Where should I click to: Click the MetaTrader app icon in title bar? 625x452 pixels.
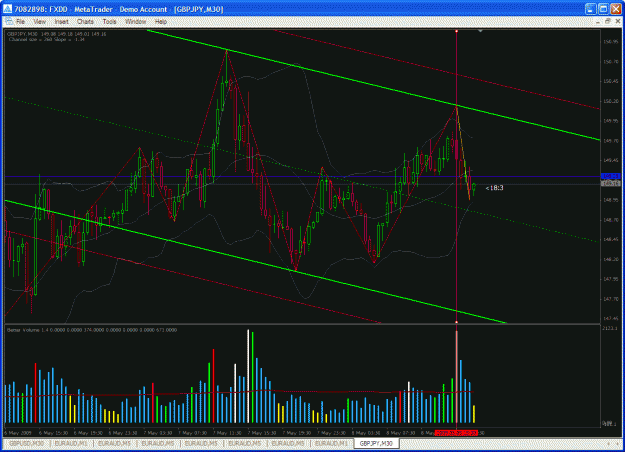(x=7, y=9)
